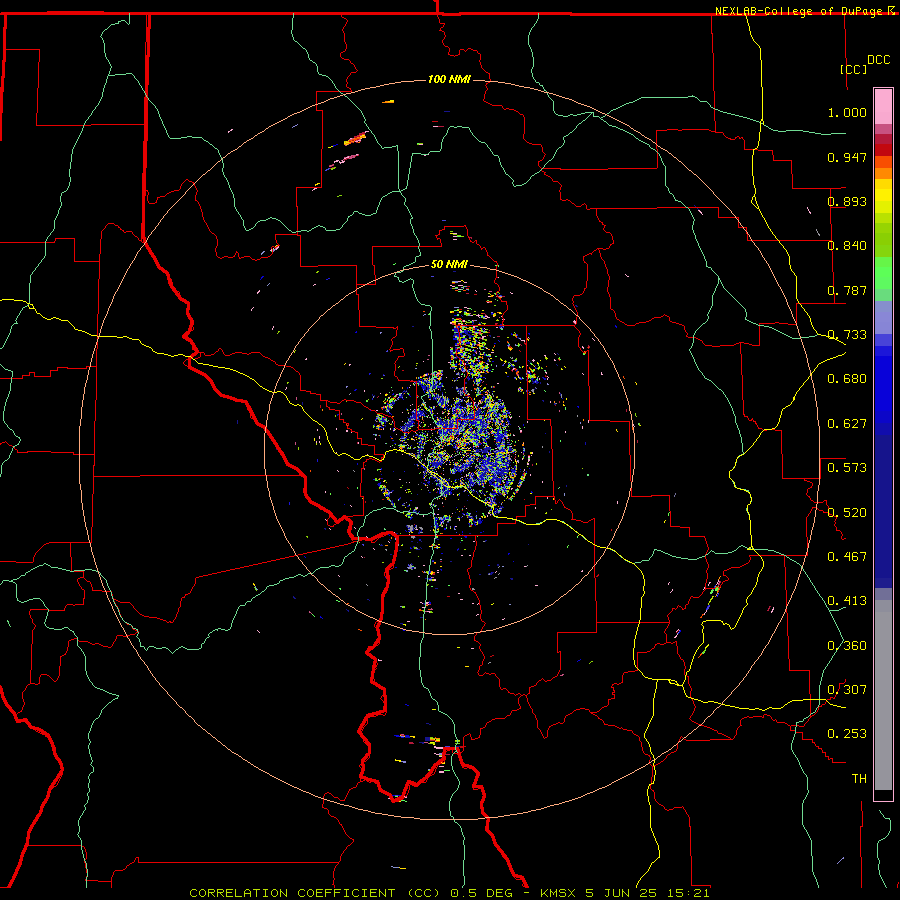
Task: Pick the pink top segment of color bar
Action: click(883, 106)
